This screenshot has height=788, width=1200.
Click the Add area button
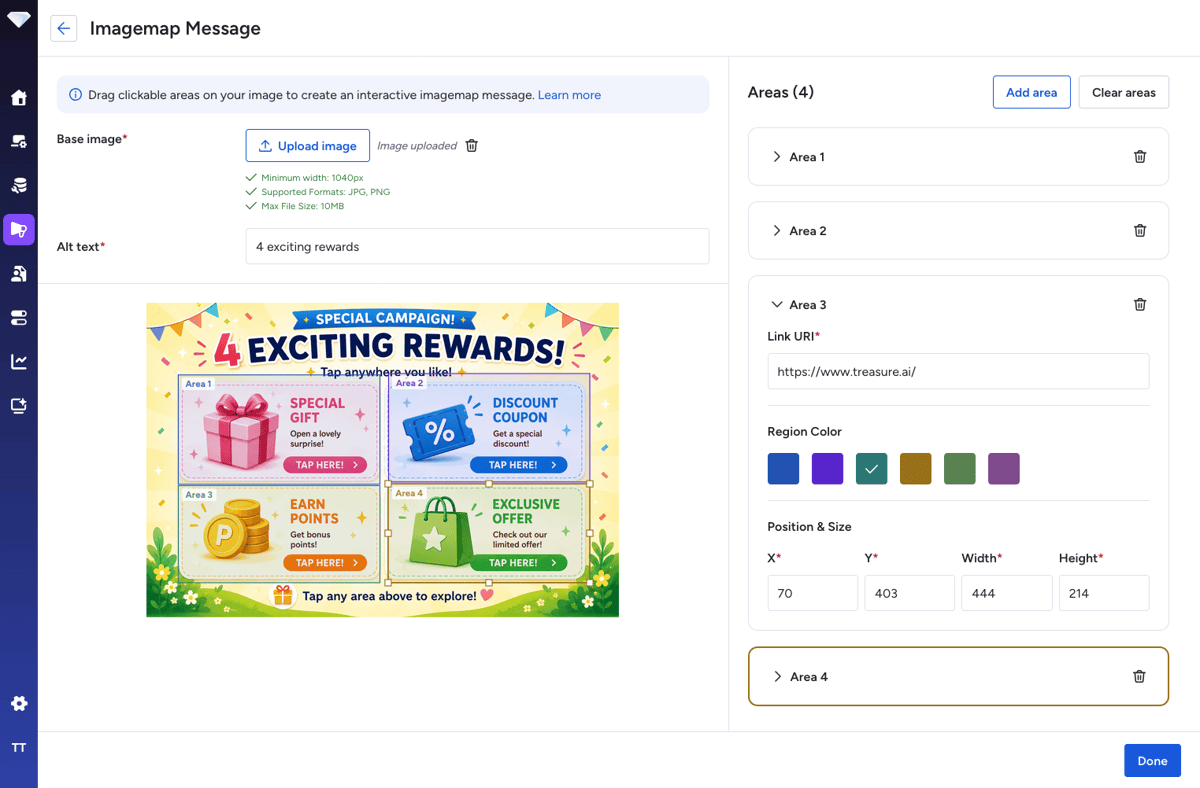coord(1031,92)
